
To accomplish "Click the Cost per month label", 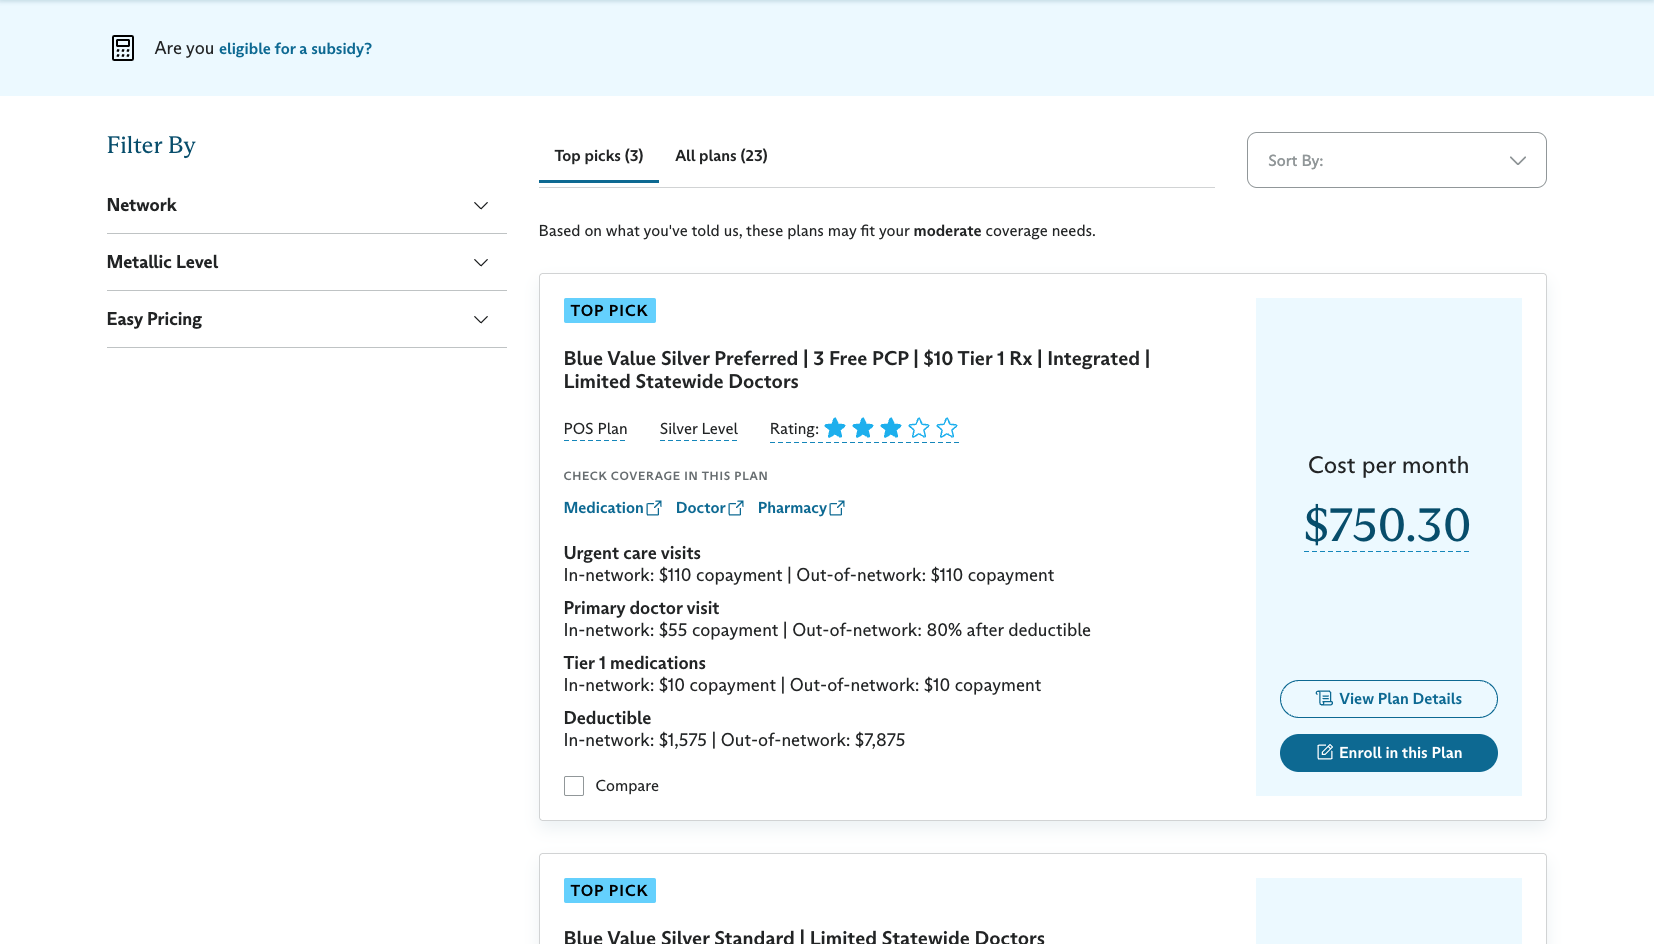I will coord(1388,465).
